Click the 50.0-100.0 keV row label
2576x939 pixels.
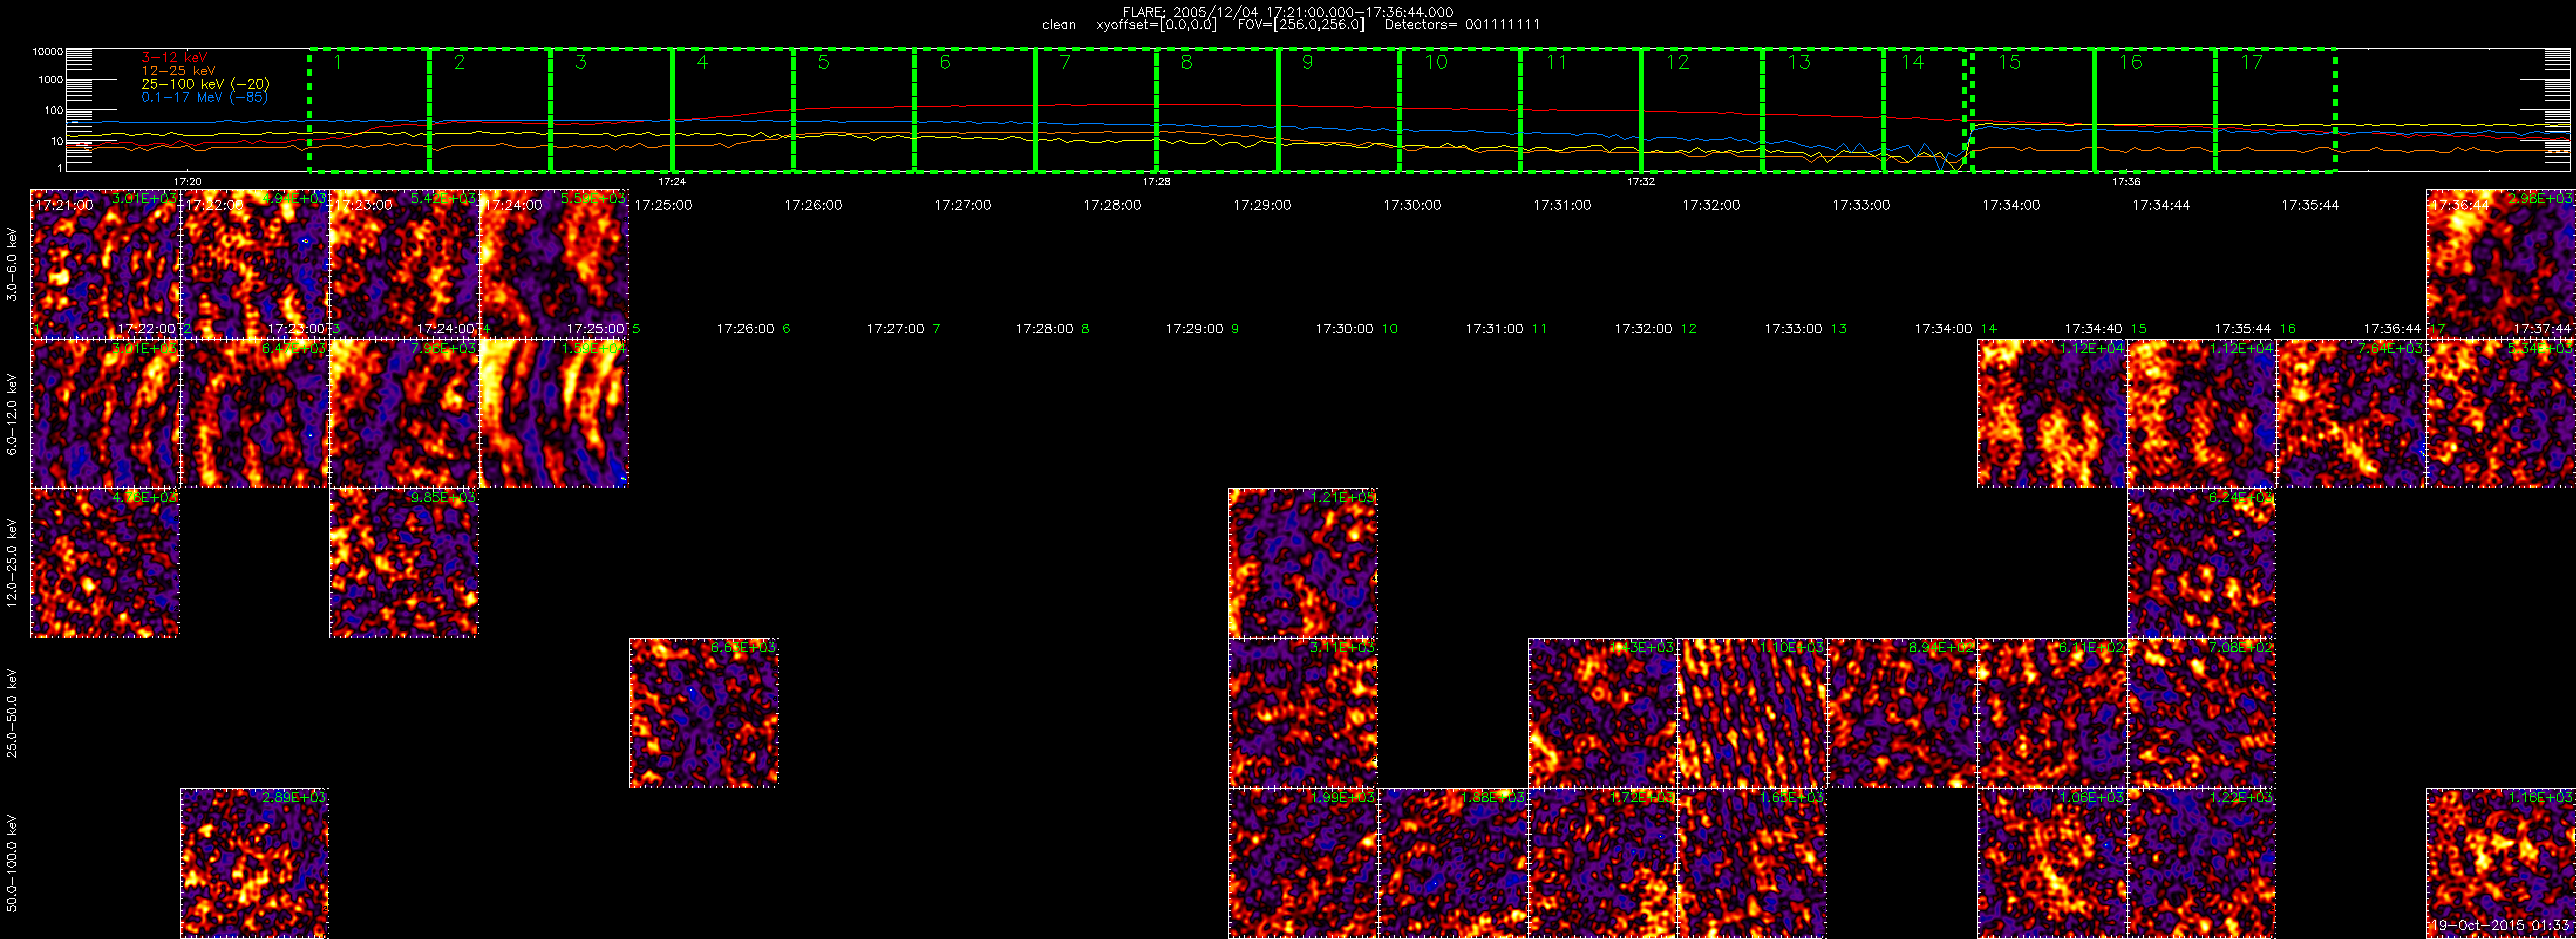coord(12,863)
